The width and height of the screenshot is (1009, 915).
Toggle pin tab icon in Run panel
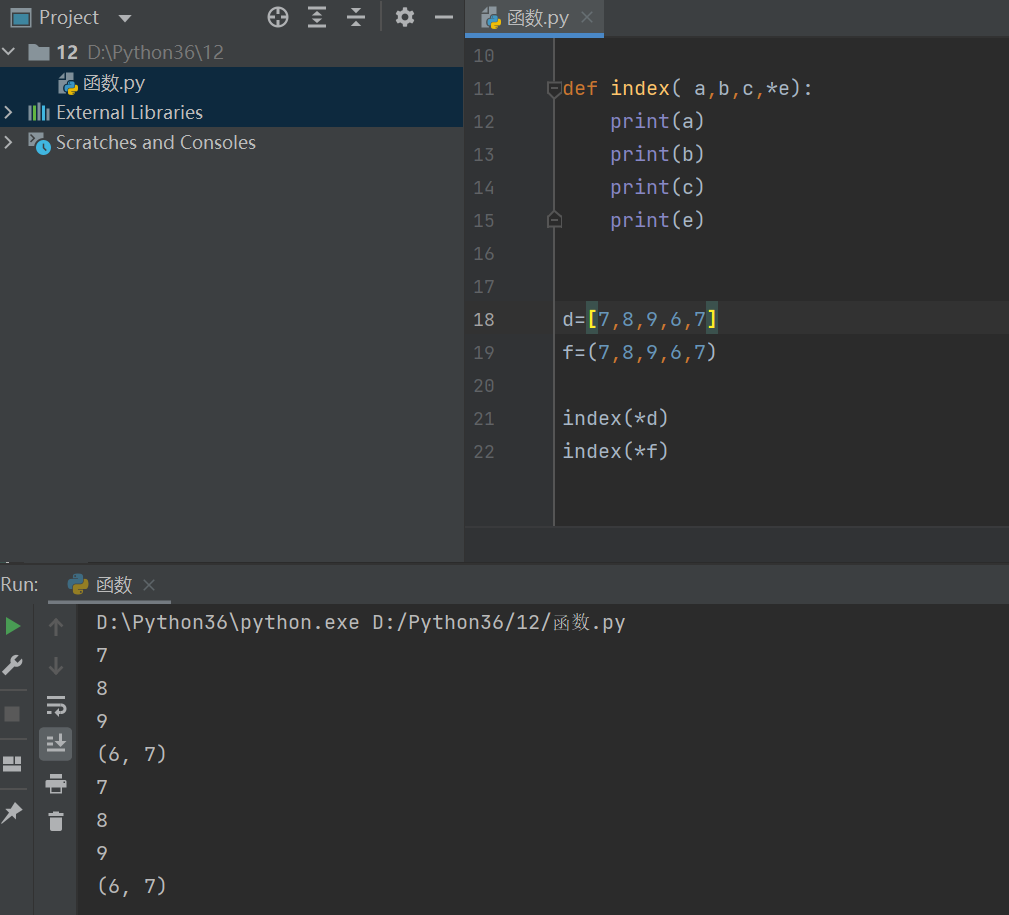point(12,813)
